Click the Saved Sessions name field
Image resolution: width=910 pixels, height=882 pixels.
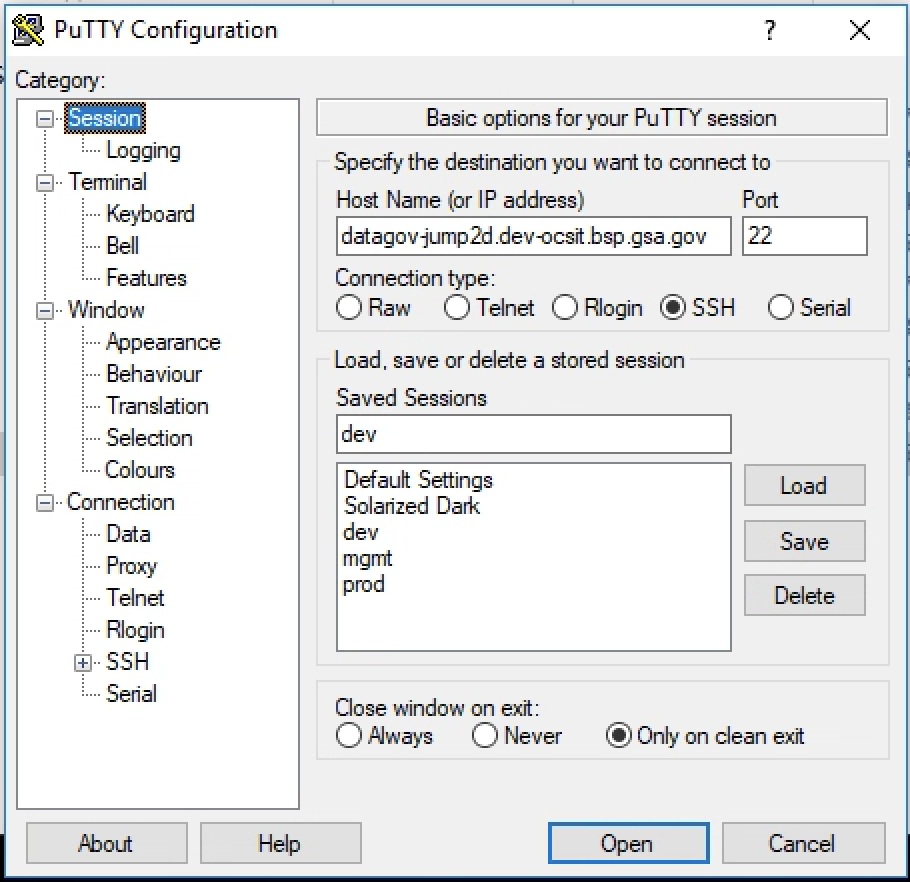coord(533,434)
